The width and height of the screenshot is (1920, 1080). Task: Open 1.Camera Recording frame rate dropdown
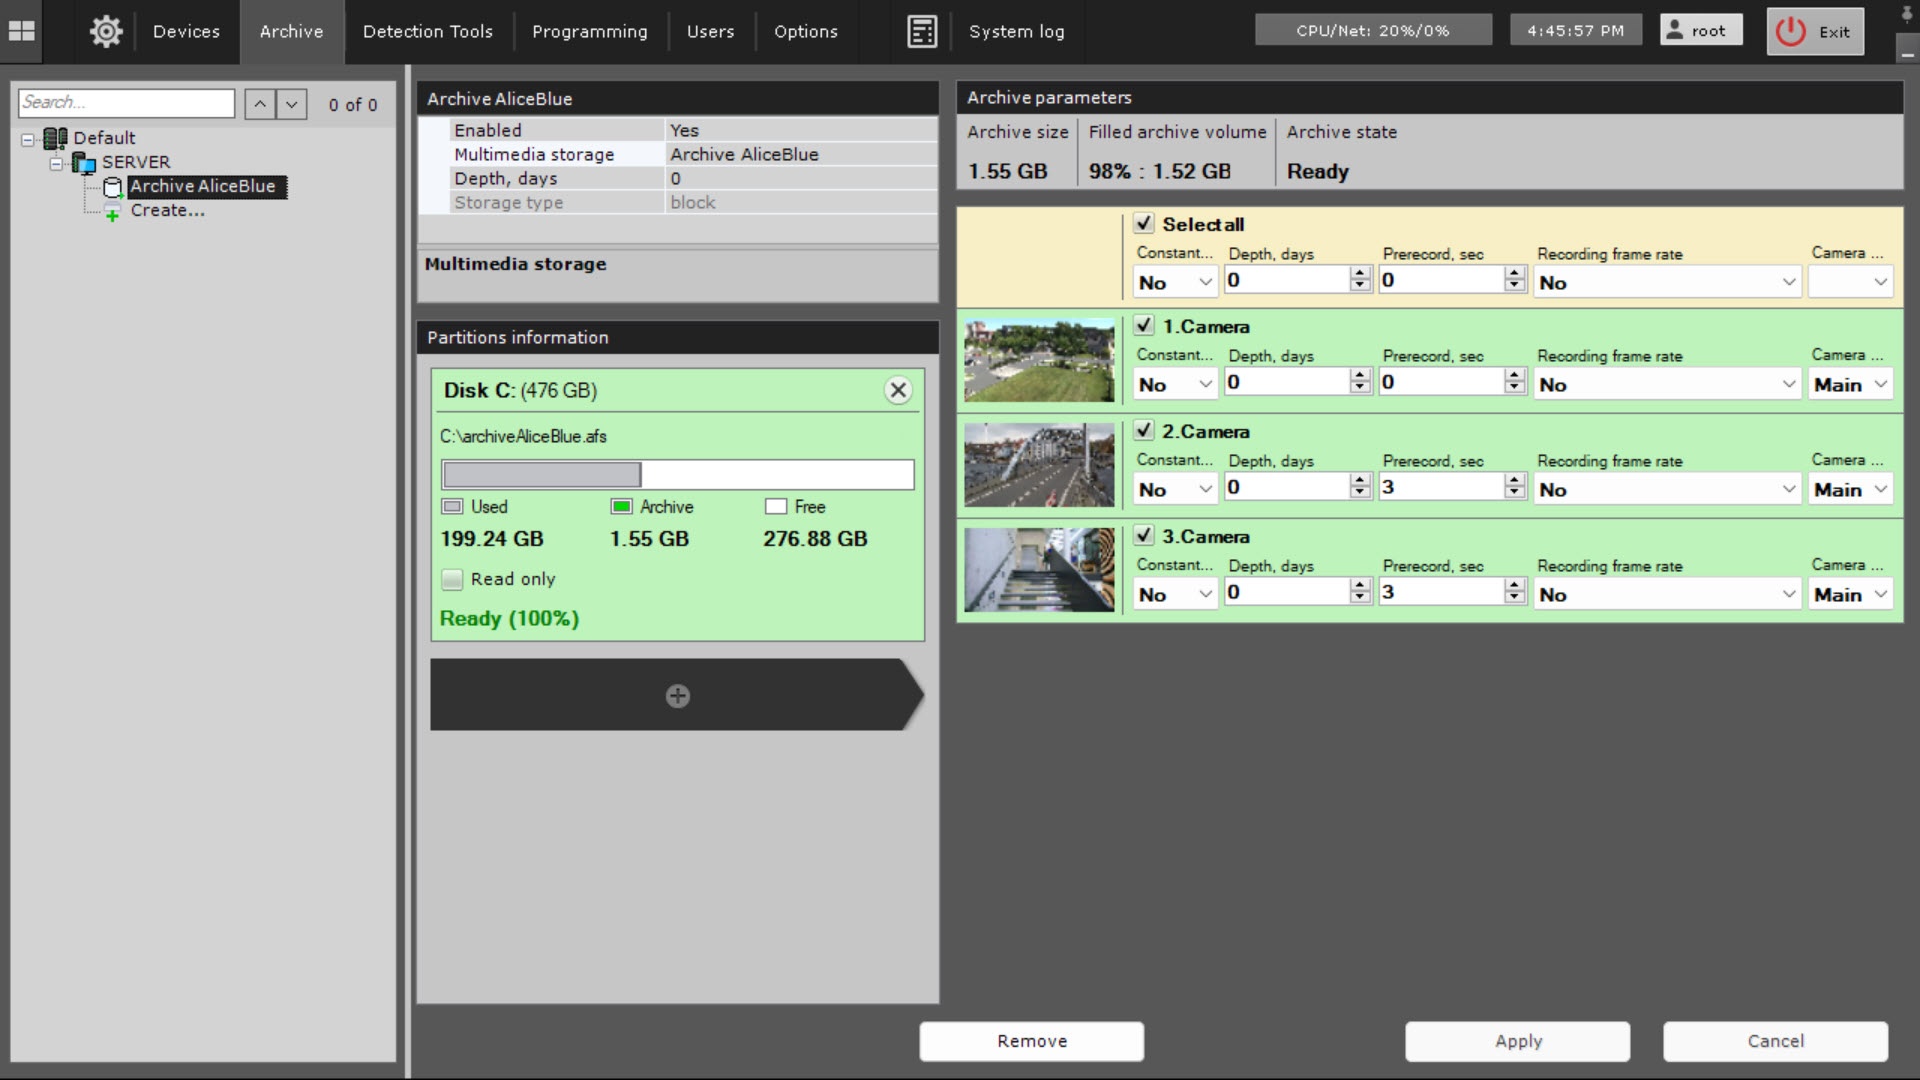click(x=1666, y=385)
